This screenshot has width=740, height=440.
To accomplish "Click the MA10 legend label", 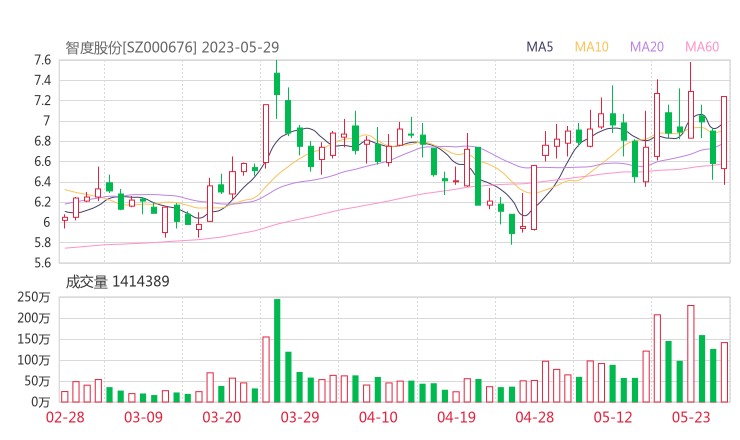I will 591,47.
